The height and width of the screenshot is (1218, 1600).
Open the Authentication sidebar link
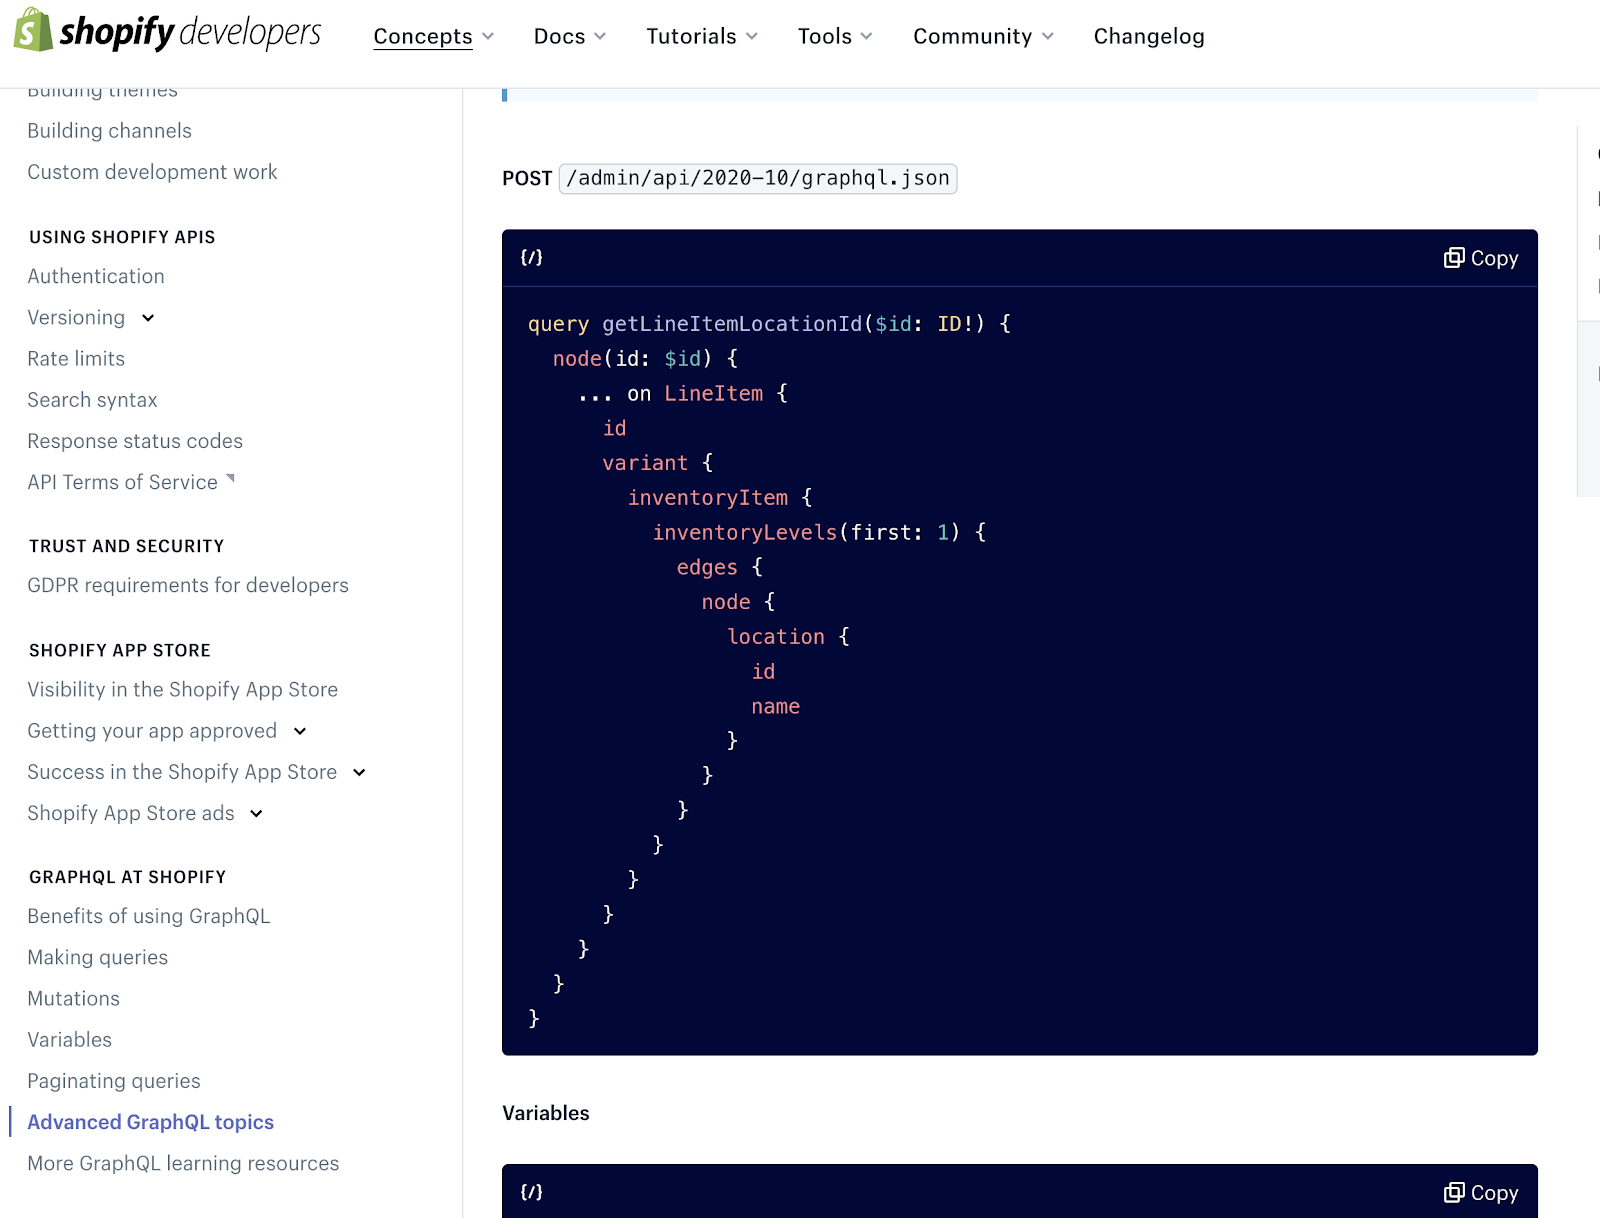click(96, 276)
